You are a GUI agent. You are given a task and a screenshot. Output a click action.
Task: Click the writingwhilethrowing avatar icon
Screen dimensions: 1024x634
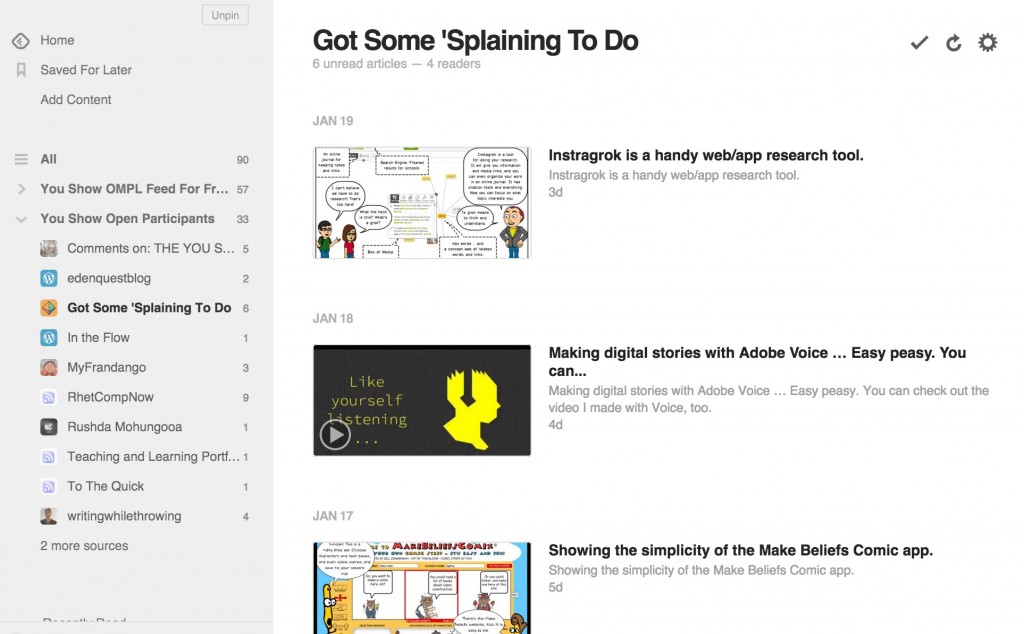pyautogui.click(x=49, y=516)
